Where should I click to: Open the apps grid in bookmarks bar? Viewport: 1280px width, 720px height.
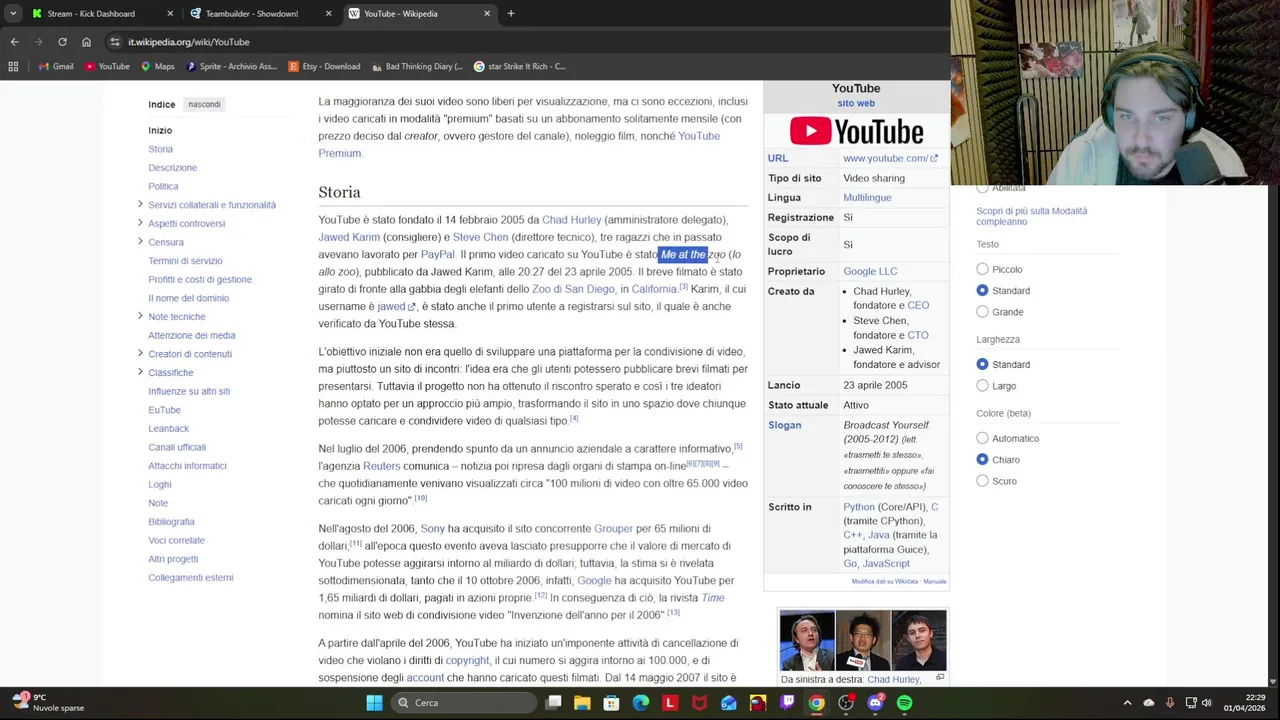(13, 67)
